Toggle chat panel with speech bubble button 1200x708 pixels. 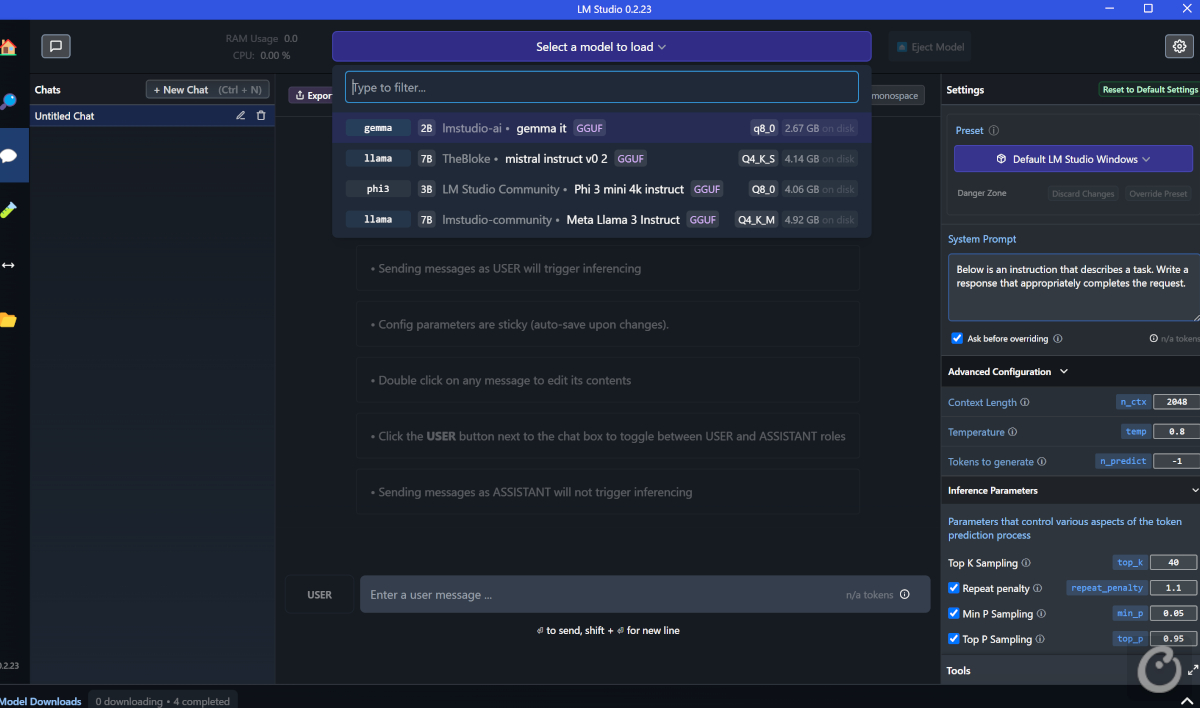point(56,46)
